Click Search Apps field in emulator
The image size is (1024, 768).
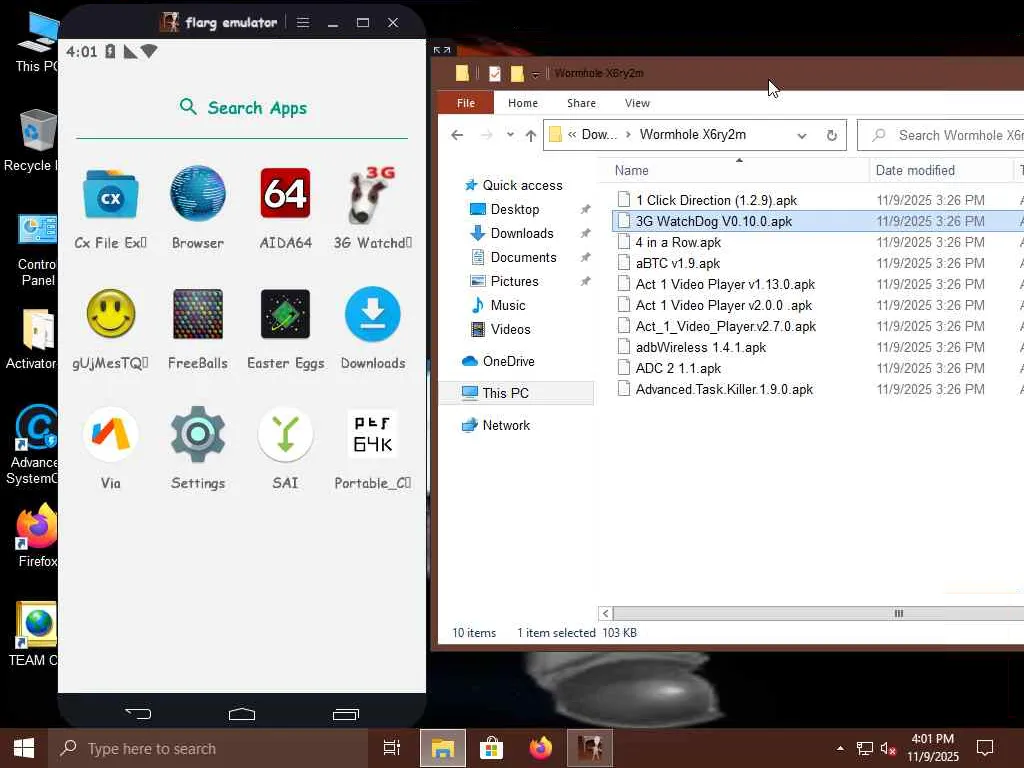coord(243,108)
